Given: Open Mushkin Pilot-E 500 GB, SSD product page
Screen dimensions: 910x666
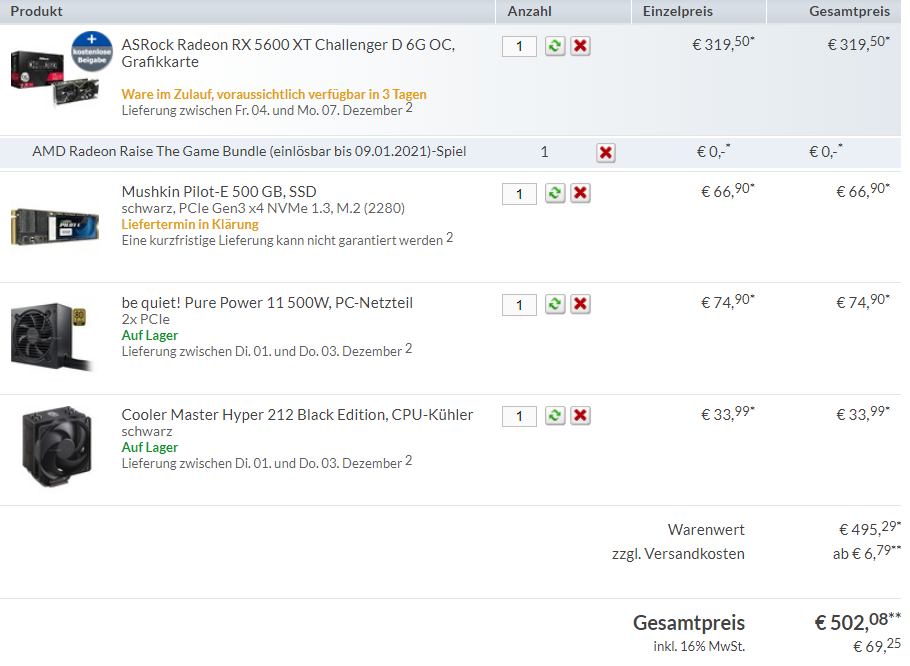Looking at the screenshot, I should tap(219, 191).
